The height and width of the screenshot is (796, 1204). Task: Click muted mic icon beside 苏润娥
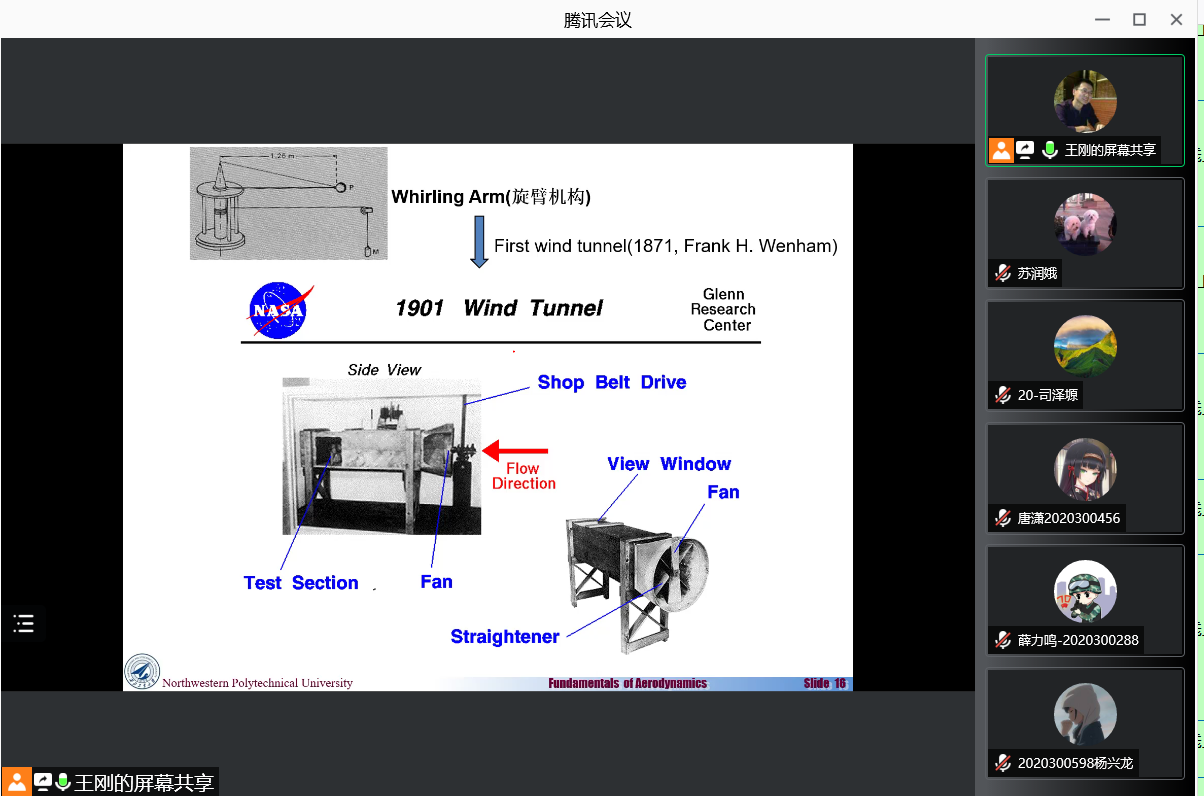[1003, 273]
